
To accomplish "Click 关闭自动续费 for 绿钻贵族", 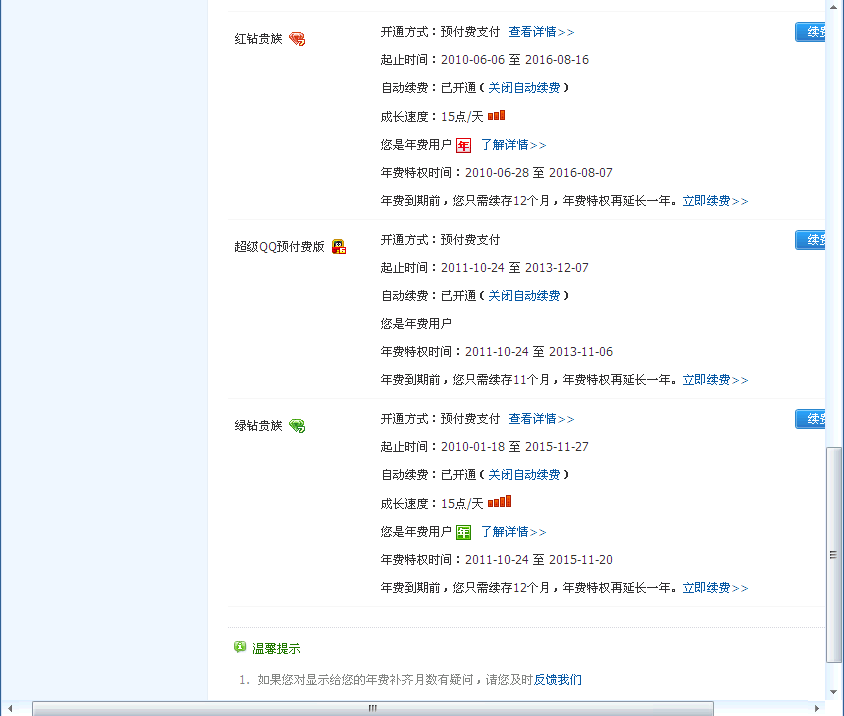I will pos(524,475).
